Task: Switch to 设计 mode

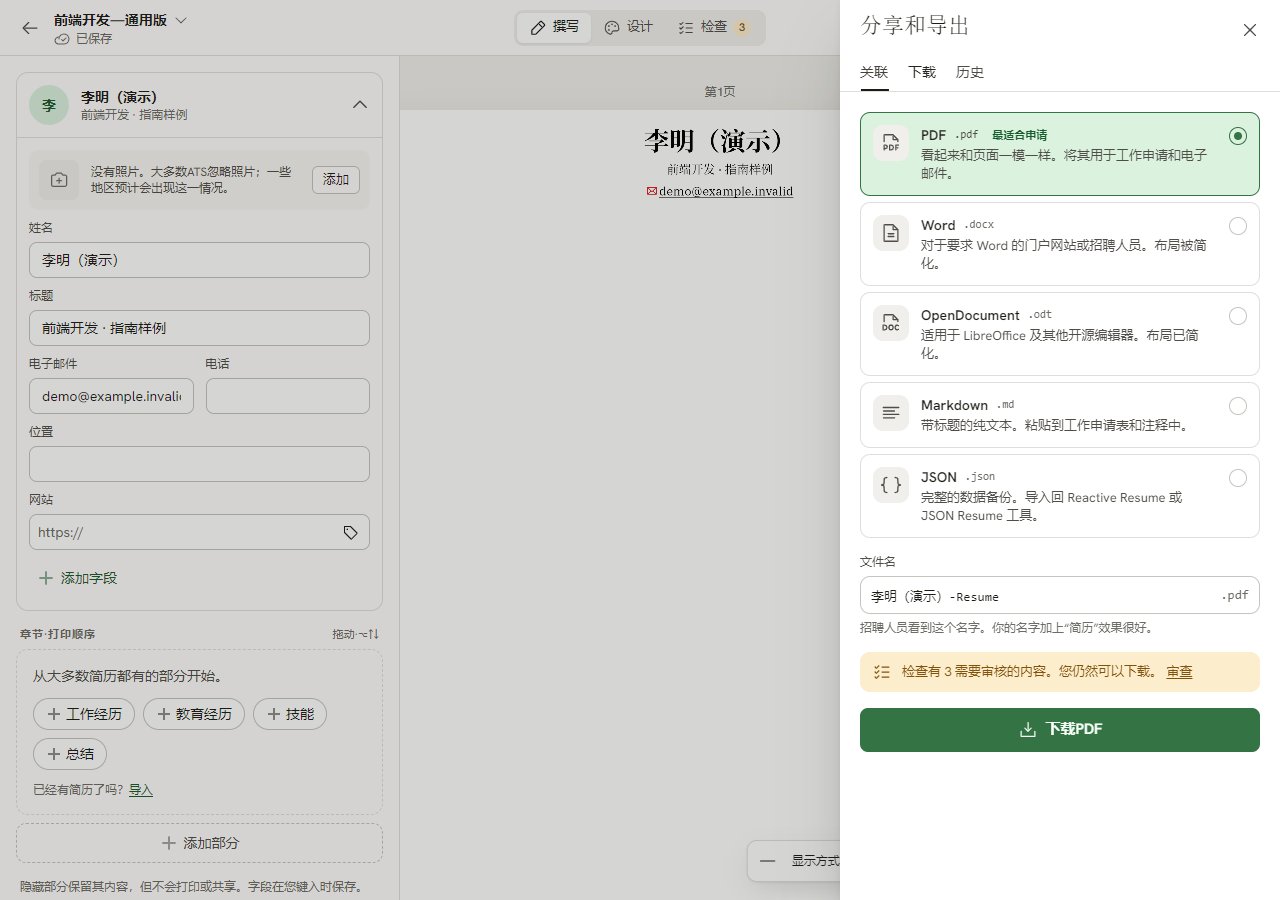Action: [629, 27]
